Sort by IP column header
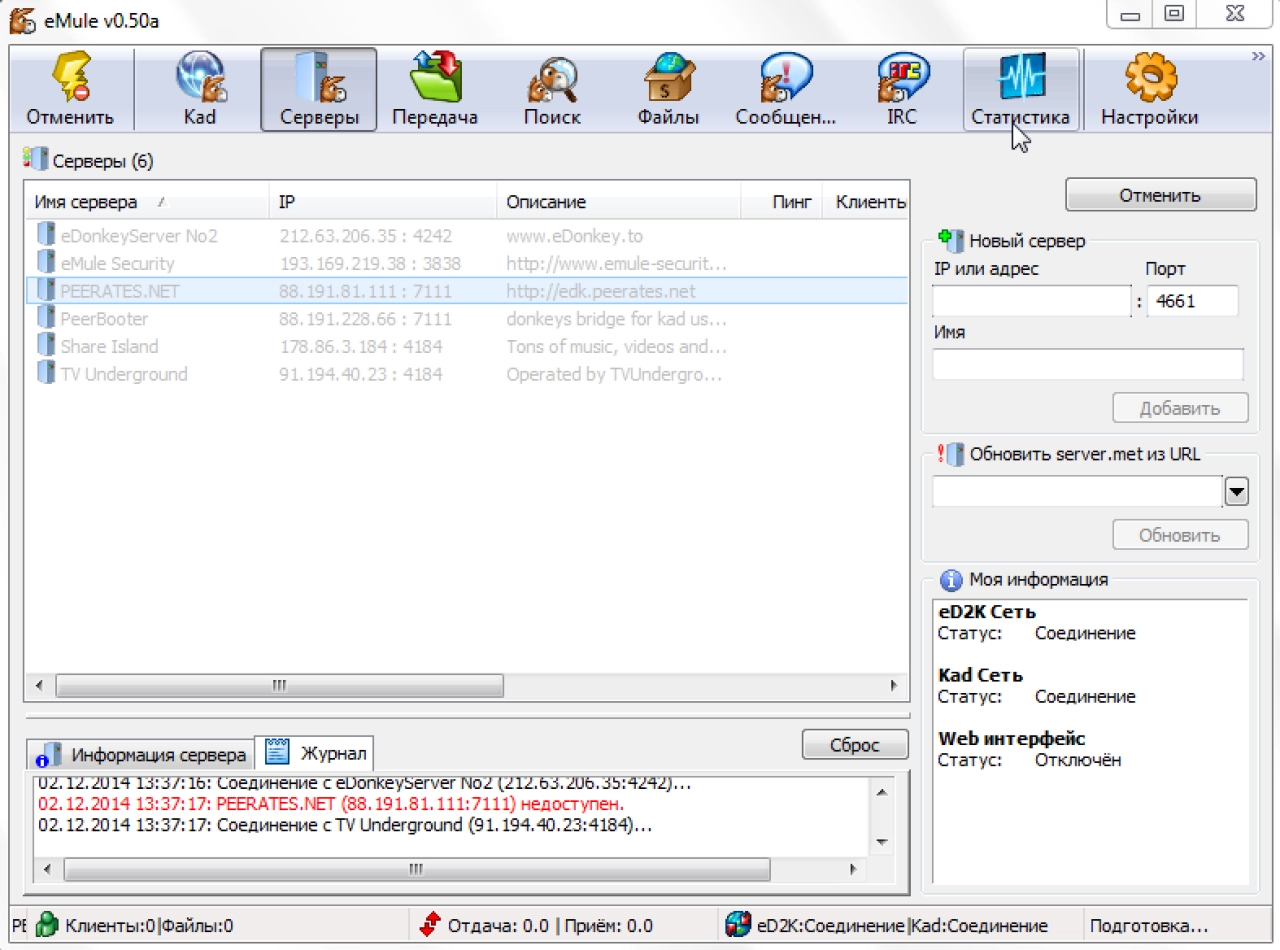 pos(383,202)
